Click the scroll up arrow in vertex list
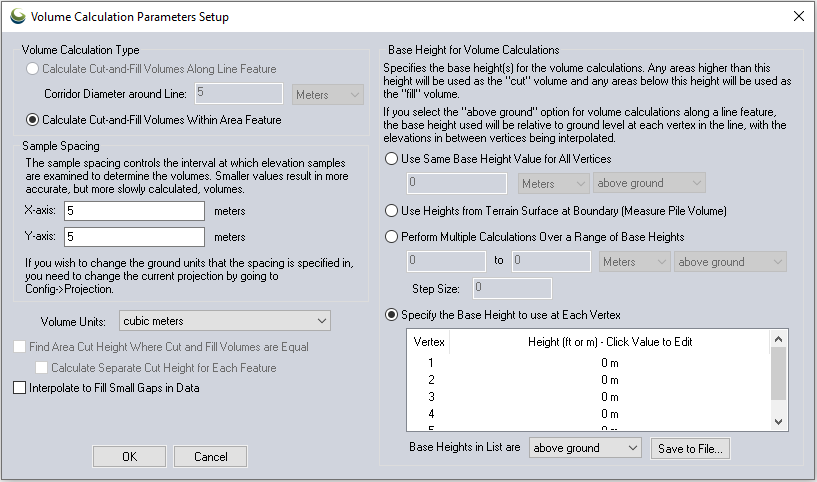817x482 pixels. coord(779,341)
